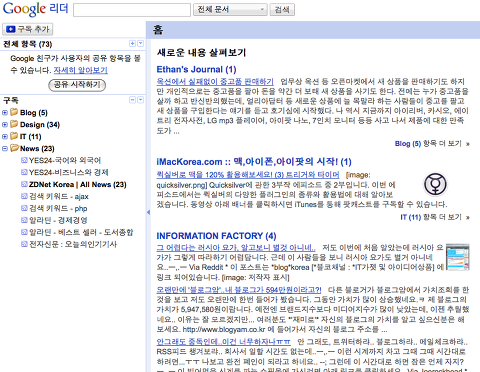Open INFORMATION FACTORY (4) feed heading
Viewport: 480px width, 372px height.
[x=216, y=236]
